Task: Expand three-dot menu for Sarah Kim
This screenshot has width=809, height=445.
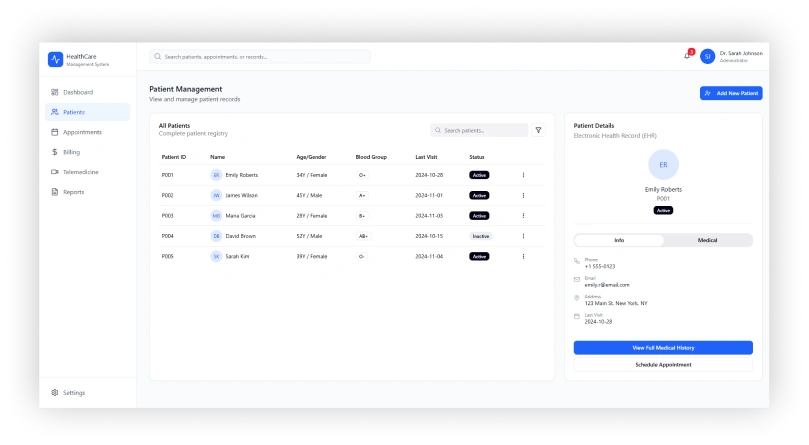Action: pos(523,256)
